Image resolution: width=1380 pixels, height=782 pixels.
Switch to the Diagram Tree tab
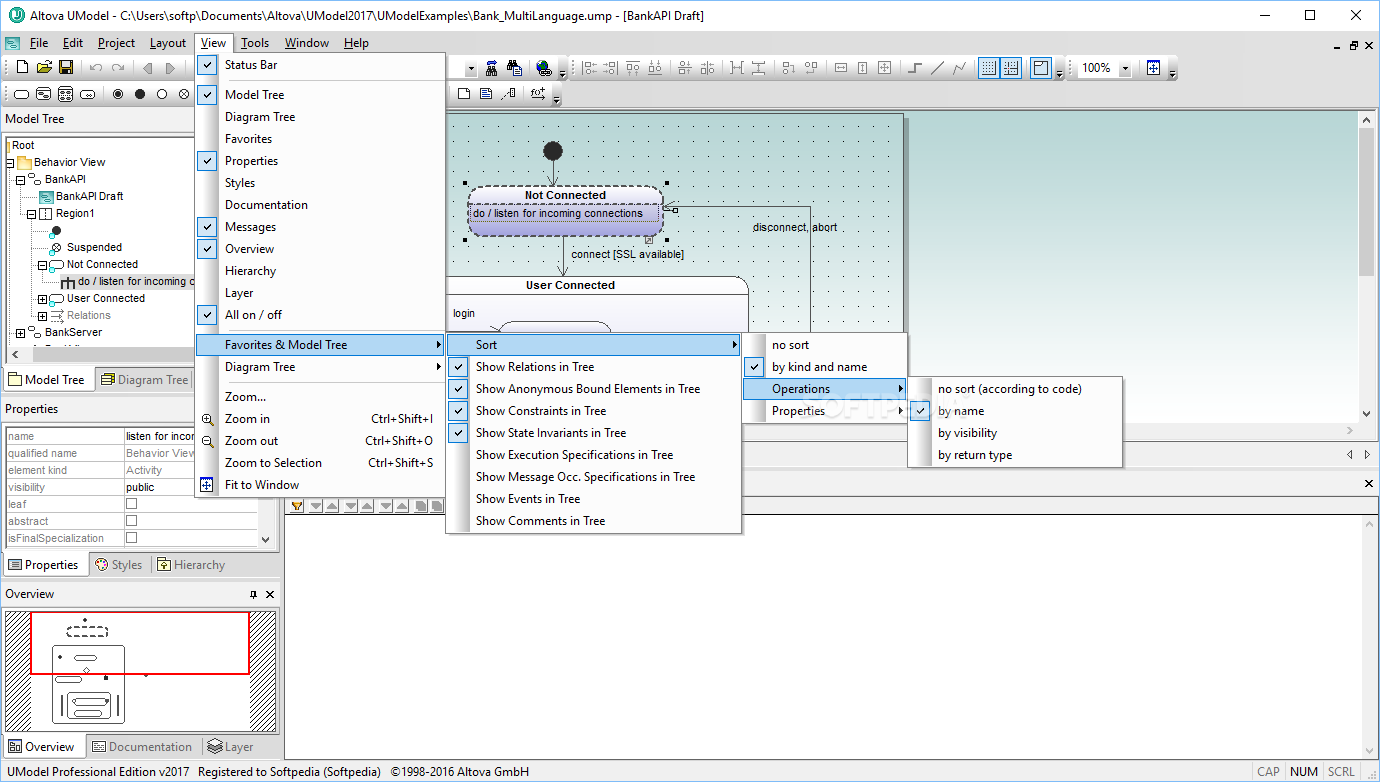144,380
